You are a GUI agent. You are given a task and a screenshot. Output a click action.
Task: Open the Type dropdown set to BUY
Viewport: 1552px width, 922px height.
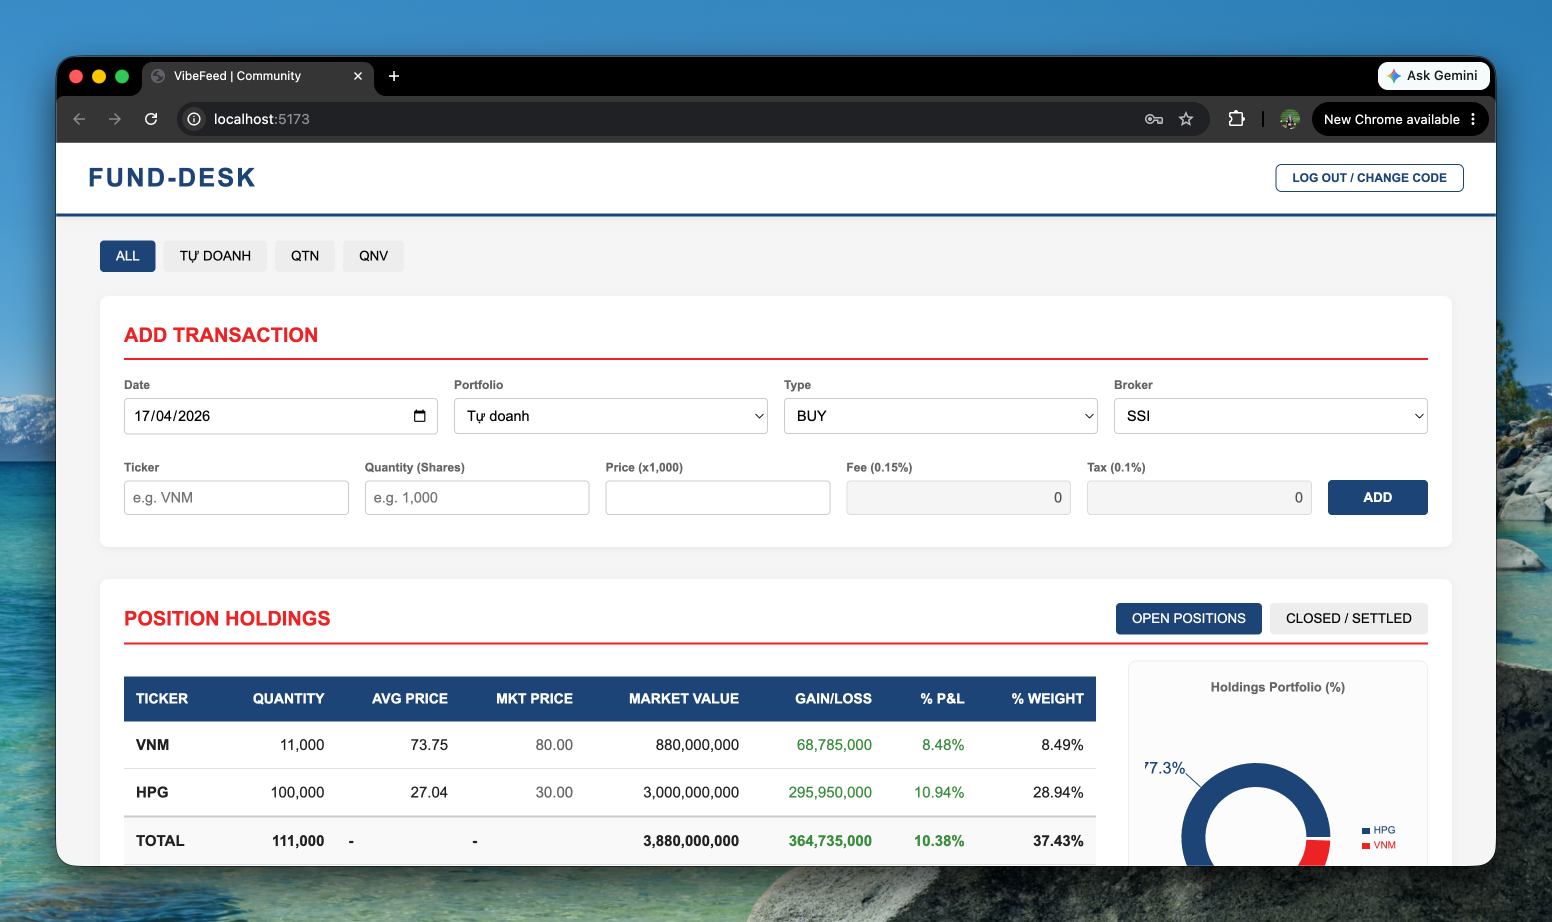(x=940, y=416)
